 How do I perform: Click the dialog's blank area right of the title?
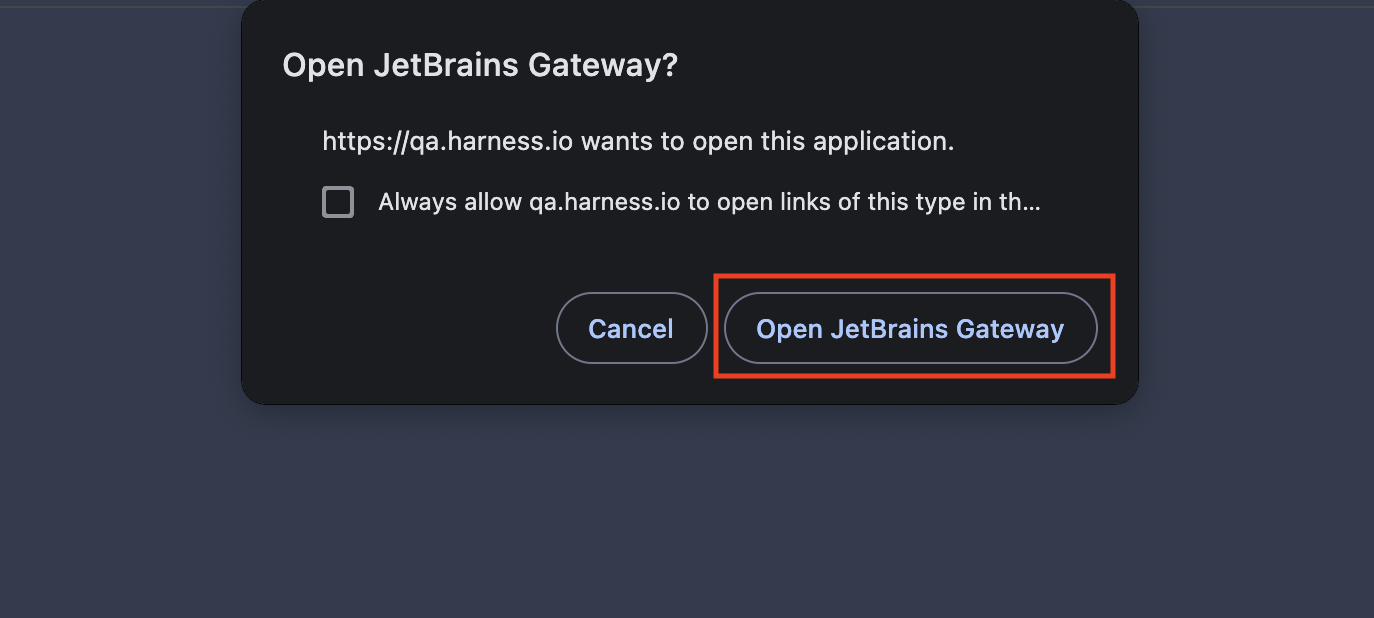[x=900, y=66]
